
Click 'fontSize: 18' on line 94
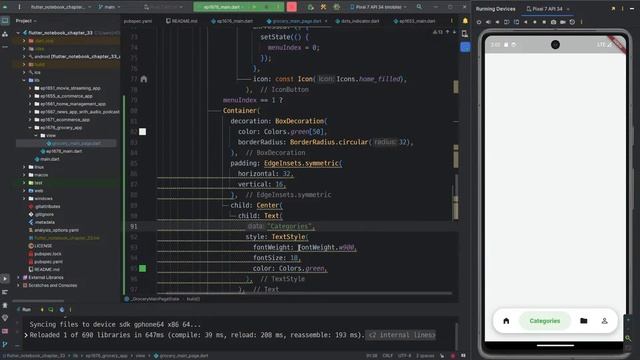coord(276,258)
